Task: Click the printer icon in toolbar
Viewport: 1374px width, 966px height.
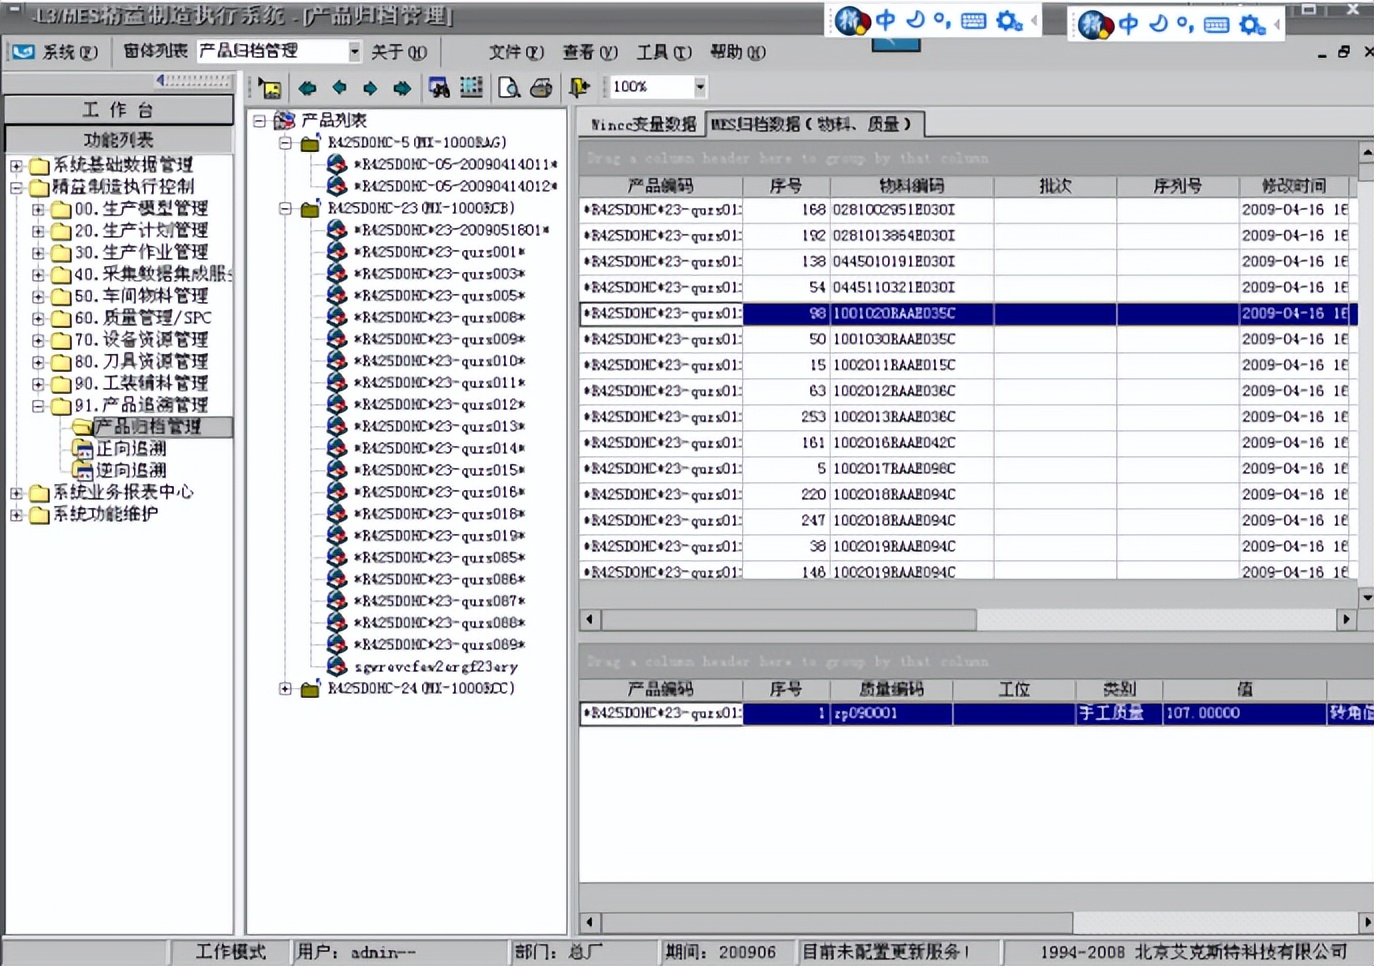Action: pyautogui.click(x=541, y=88)
